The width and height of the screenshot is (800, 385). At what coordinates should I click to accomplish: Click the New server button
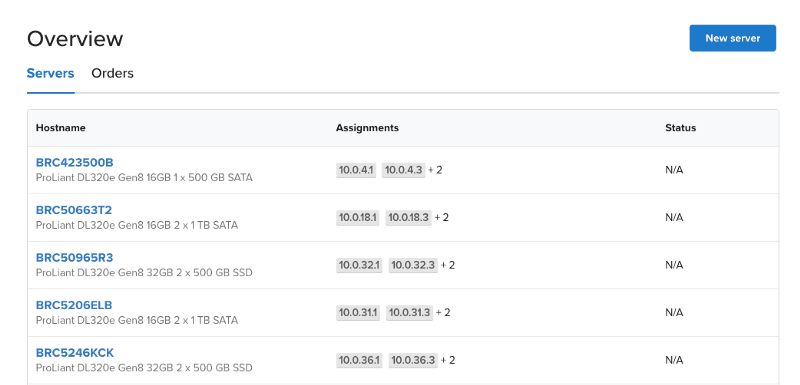tap(732, 38)
